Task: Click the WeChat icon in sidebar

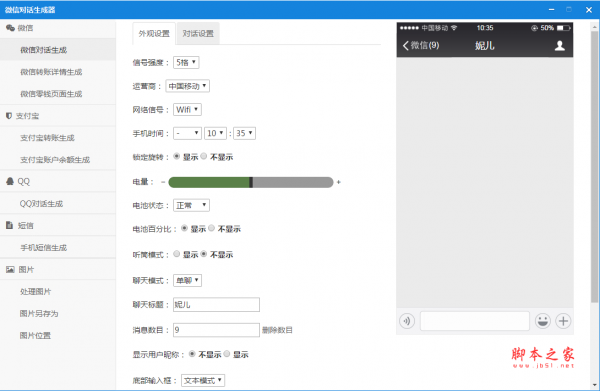Action: [x=10, y=28]
